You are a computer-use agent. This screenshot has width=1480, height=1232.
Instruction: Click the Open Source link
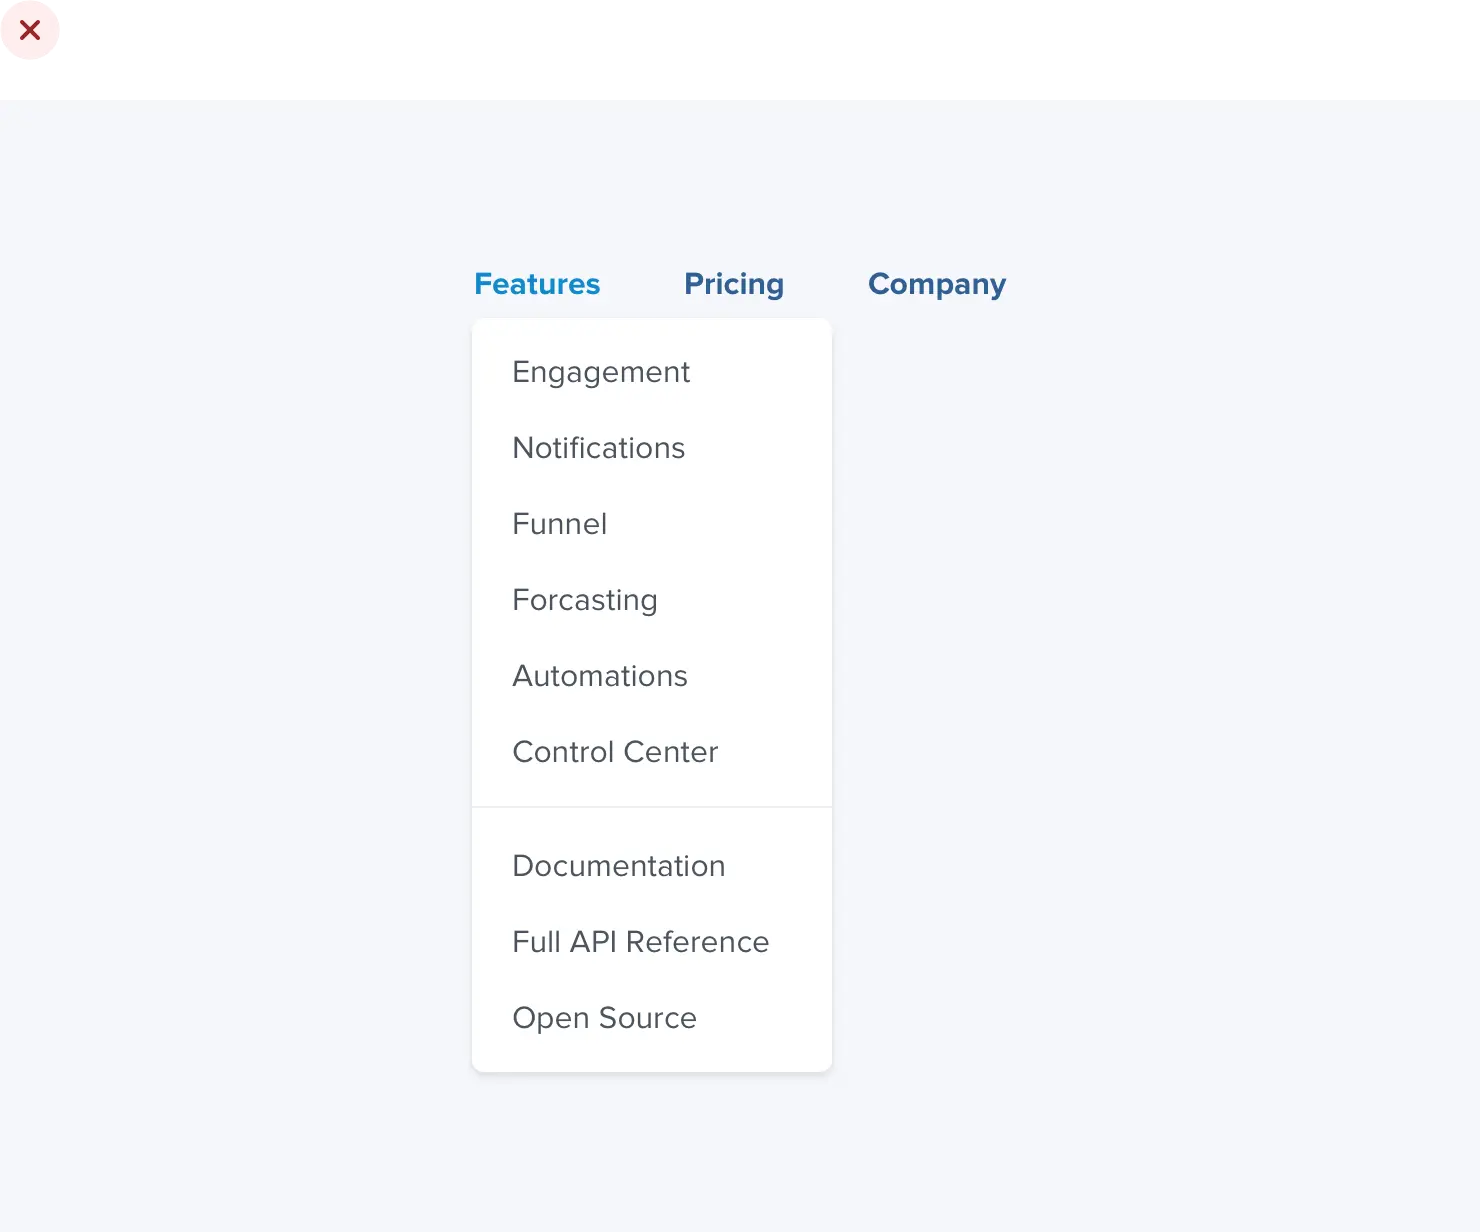coord(605,1018)
